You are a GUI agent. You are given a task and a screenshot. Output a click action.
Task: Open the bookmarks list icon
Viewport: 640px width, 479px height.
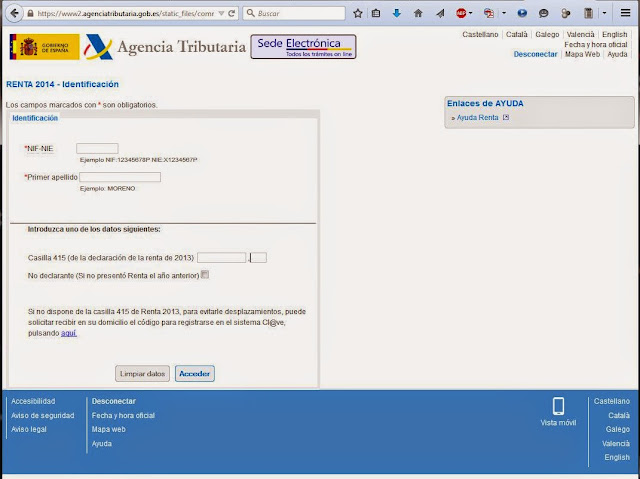pos(376,13)
